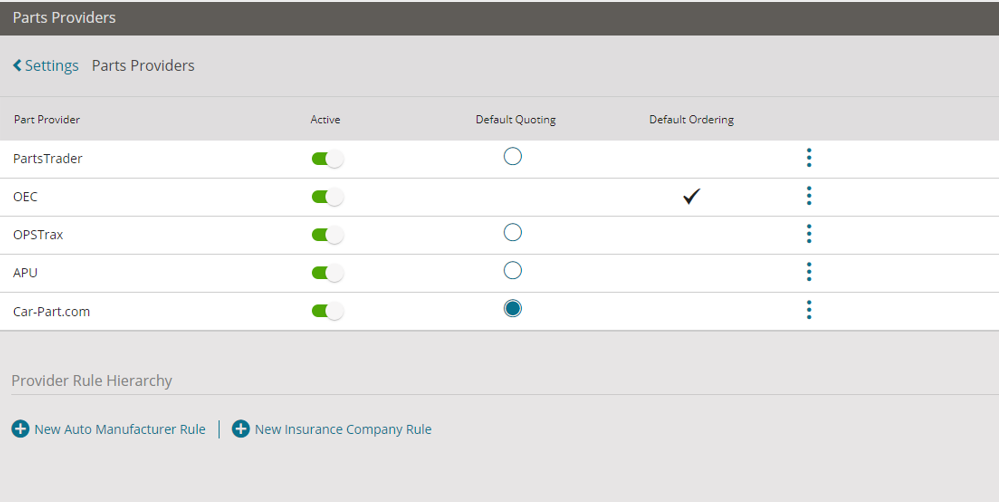Click the APU provider name
Image resolution: width=999 pixels, height=502 pixels.
pos(25,273)
